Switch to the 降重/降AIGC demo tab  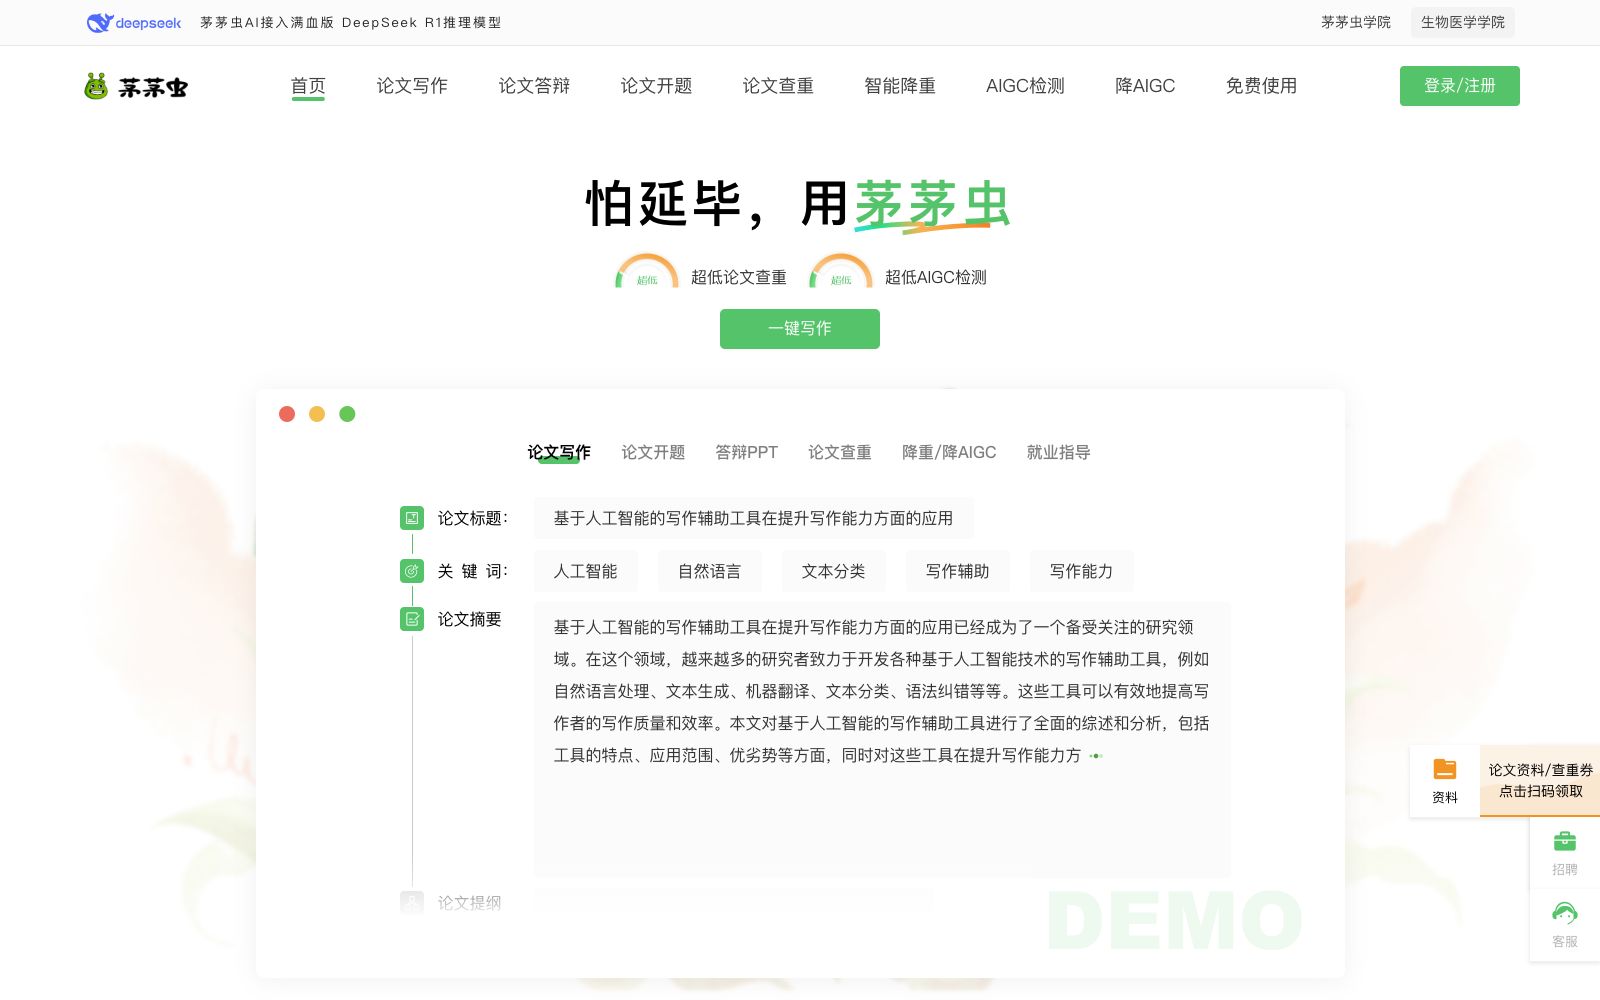tap(949, 452)
